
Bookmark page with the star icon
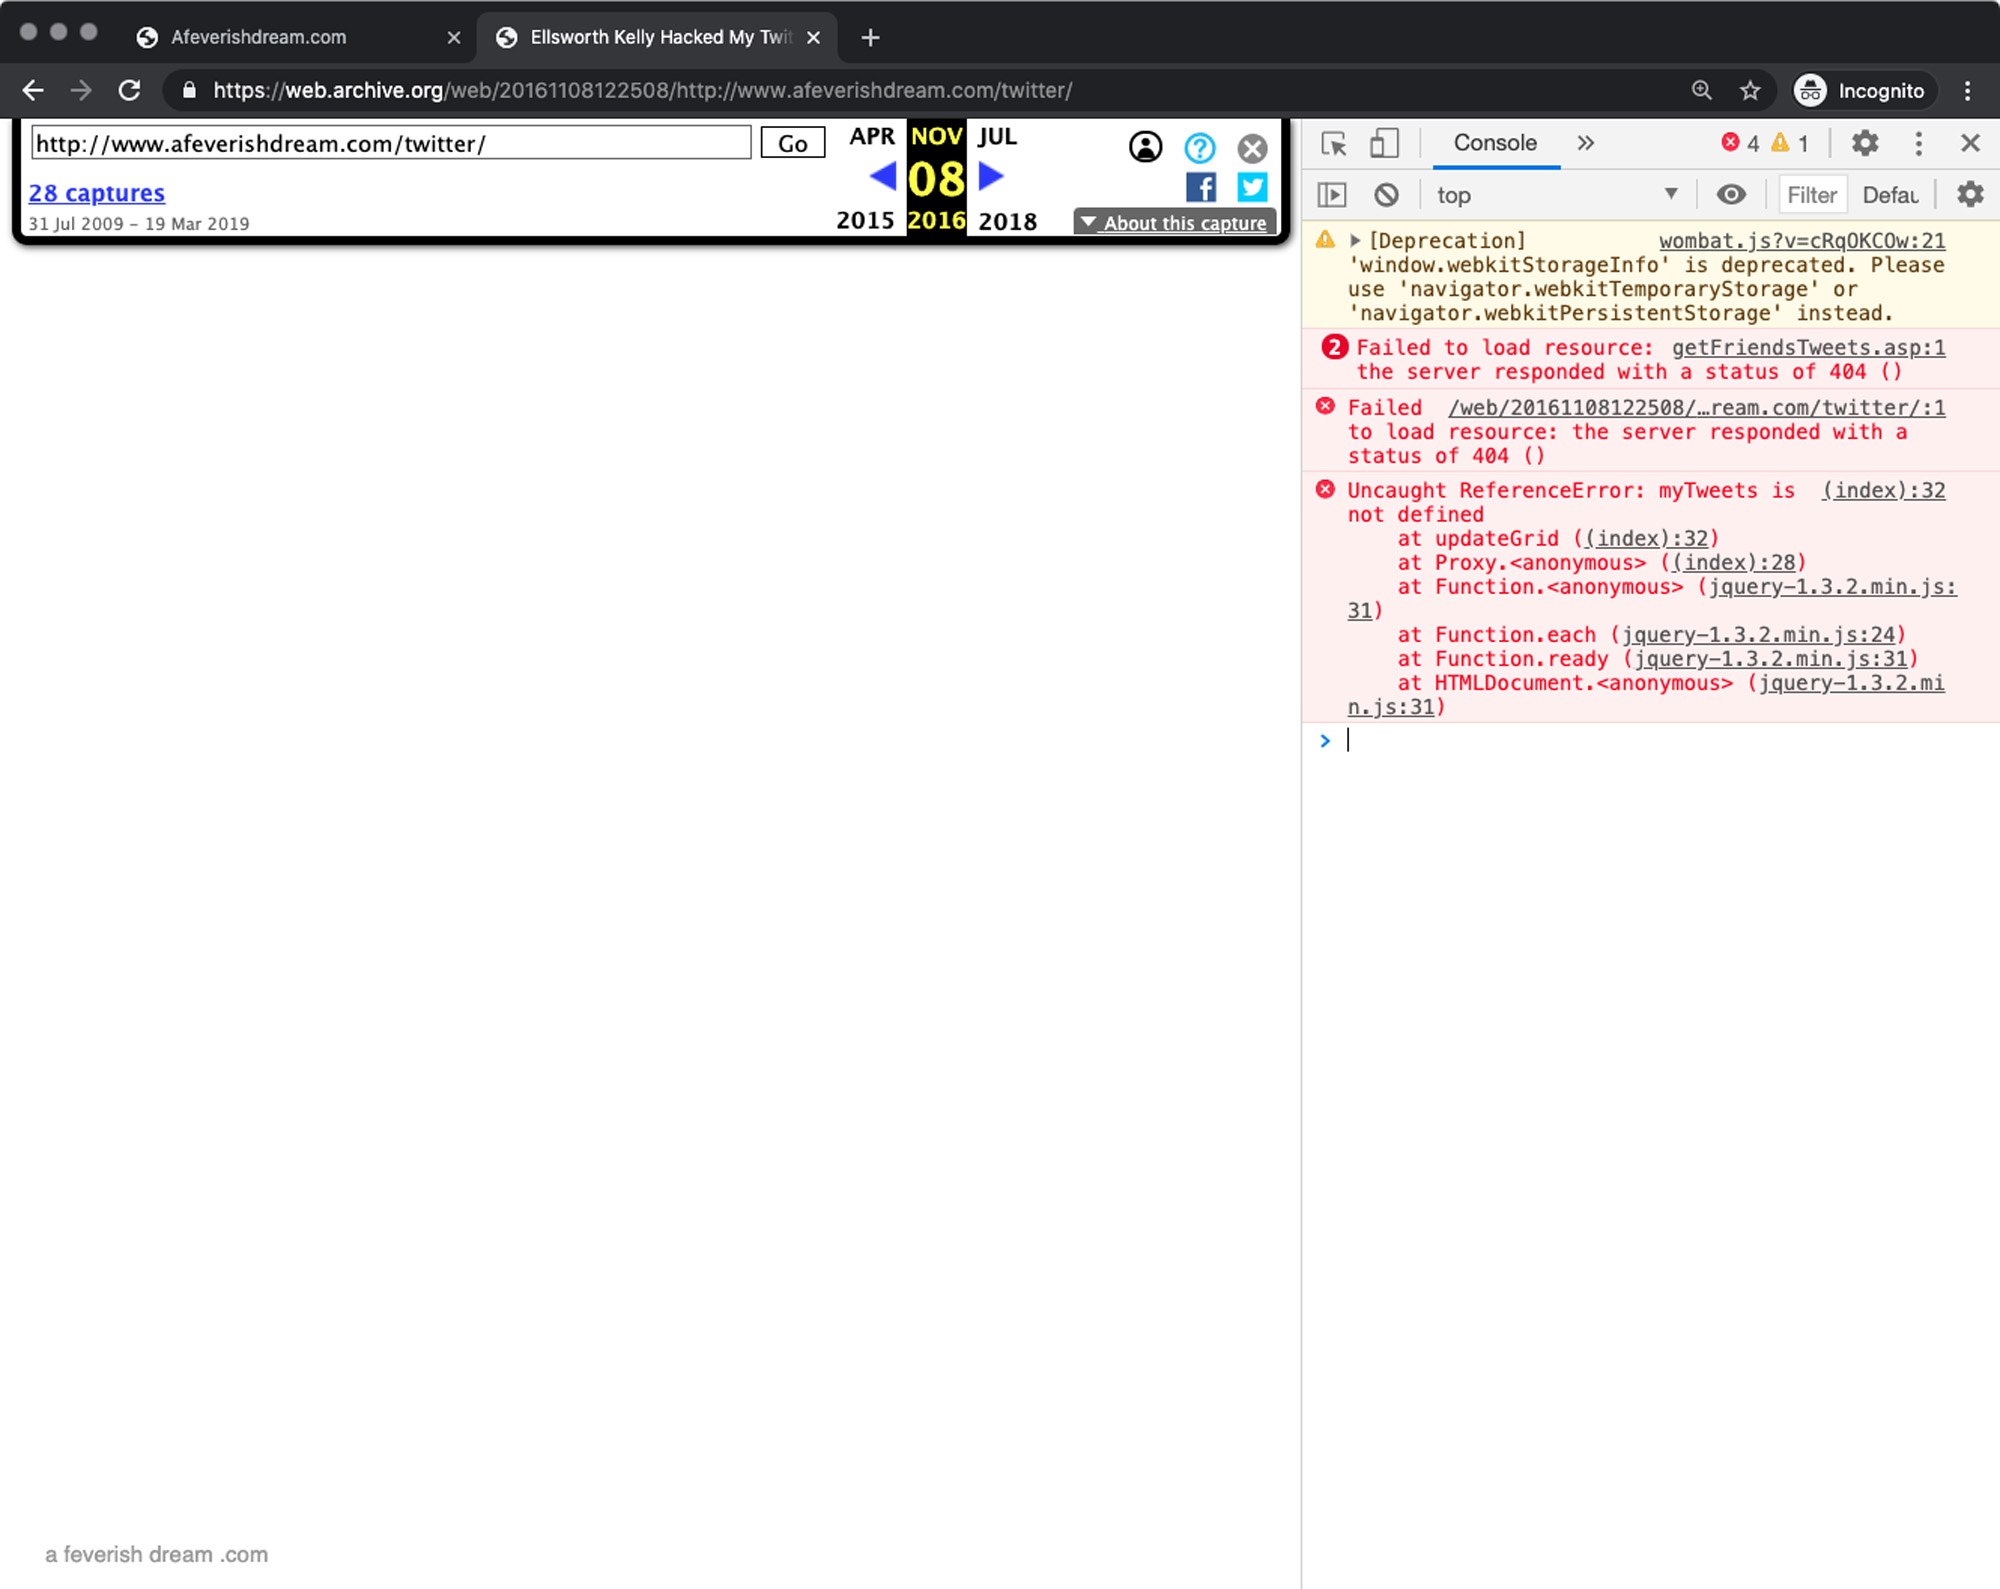click(1750, 91)
